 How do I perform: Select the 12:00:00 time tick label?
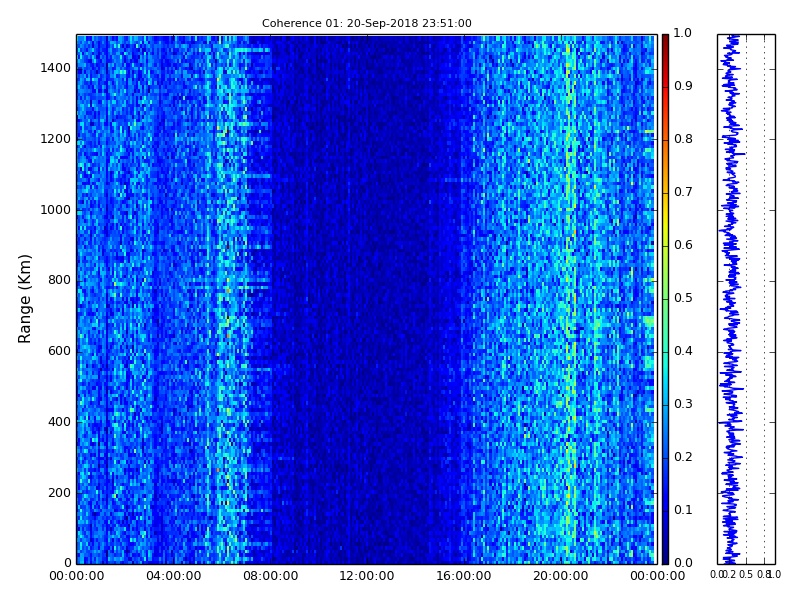click(367, 576)
